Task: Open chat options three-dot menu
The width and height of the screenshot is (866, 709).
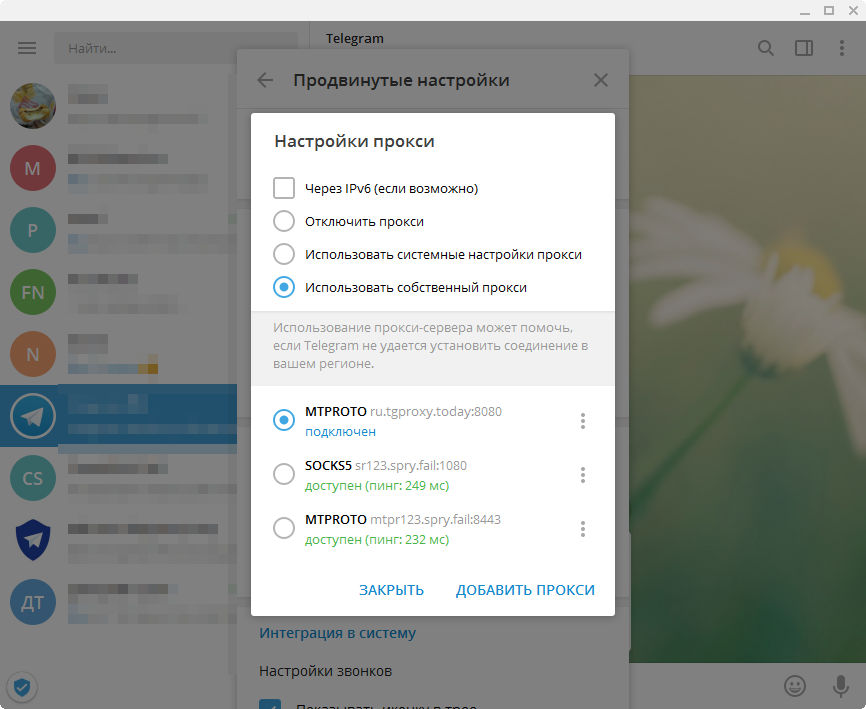Action: click(x=842, y=48)
